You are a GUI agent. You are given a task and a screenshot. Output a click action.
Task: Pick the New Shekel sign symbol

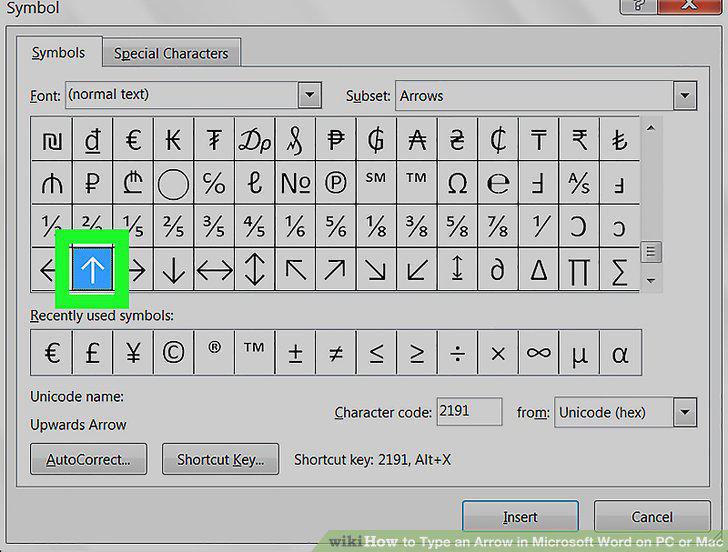pos(52,139)
